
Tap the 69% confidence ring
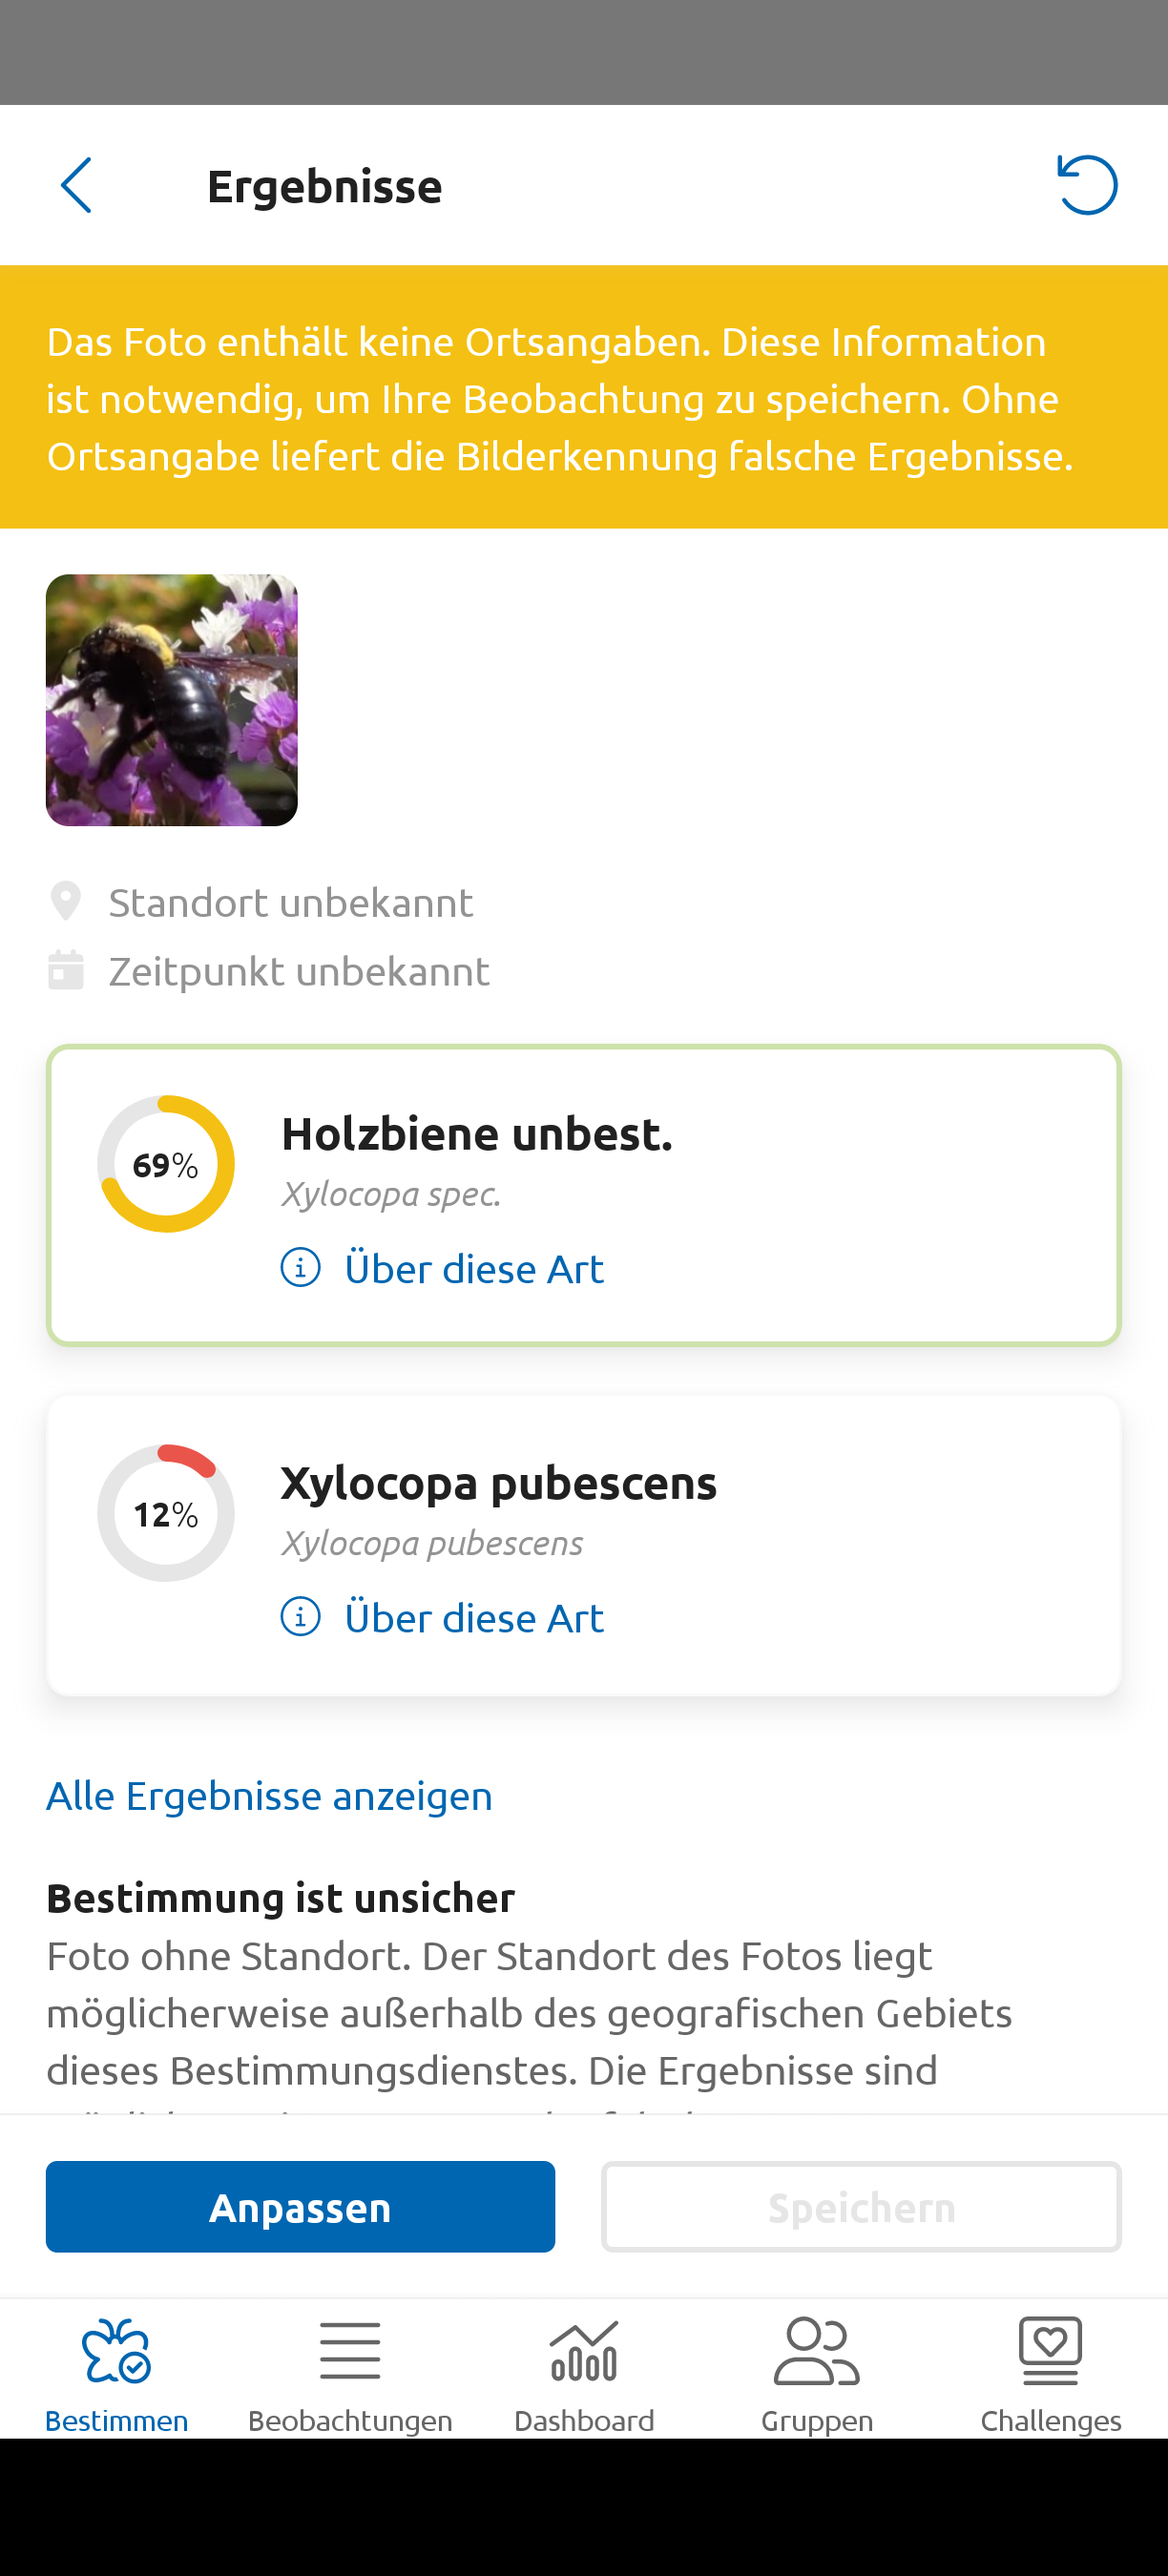tap(166, 1164)
